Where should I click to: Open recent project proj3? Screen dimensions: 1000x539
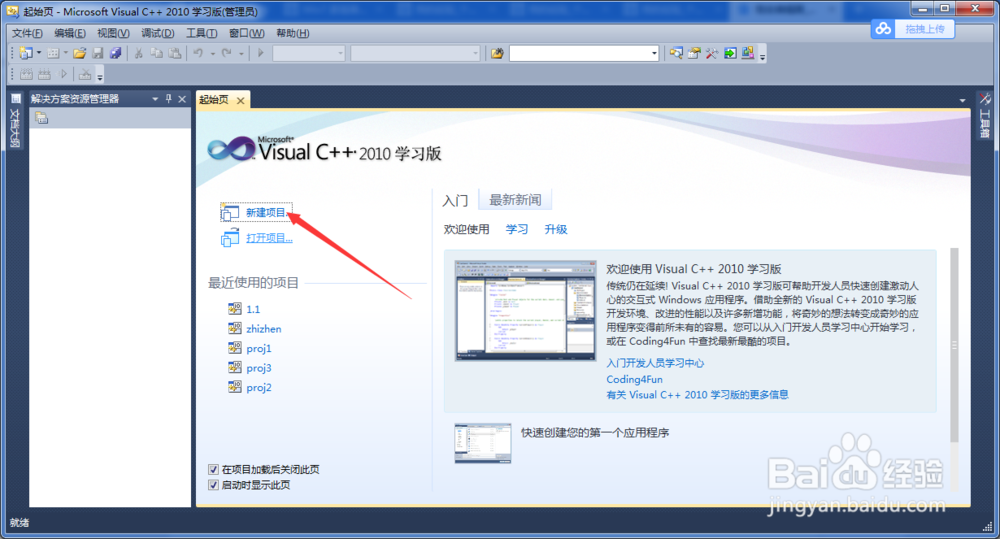pyautogui.click(x=259, y=368)
